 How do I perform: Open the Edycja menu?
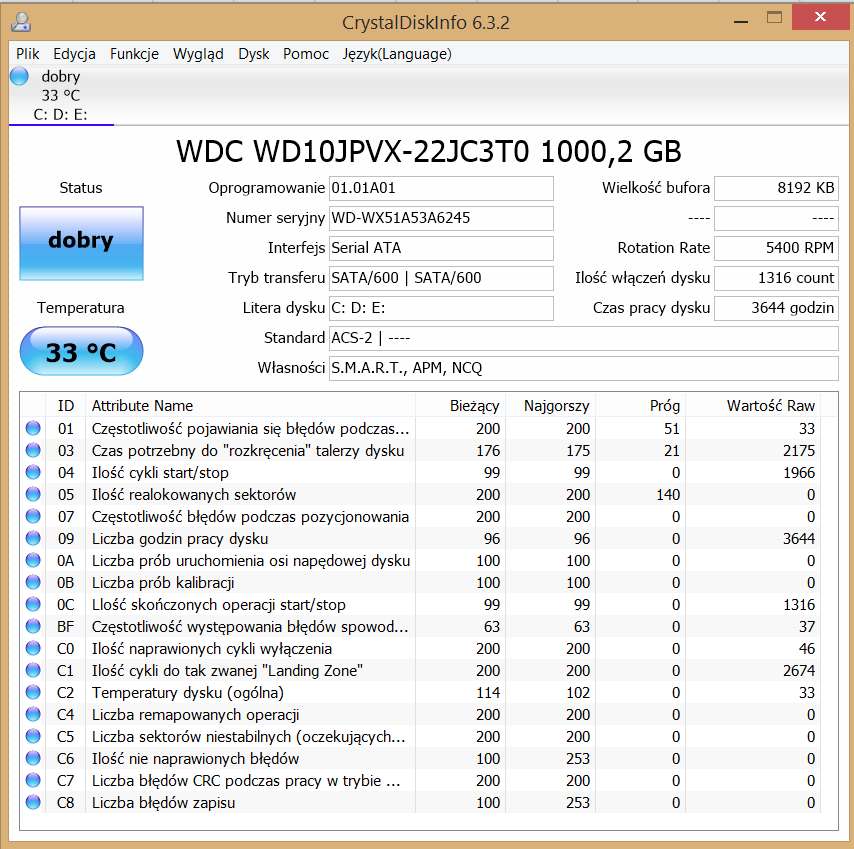click(75, 54)
